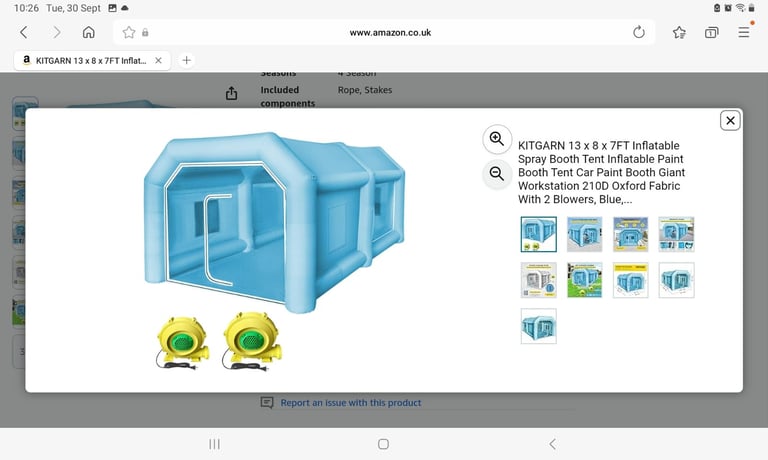Select fourth thumbnail in second row
This screenshot has height=460, width=768.
coord(676,280)
